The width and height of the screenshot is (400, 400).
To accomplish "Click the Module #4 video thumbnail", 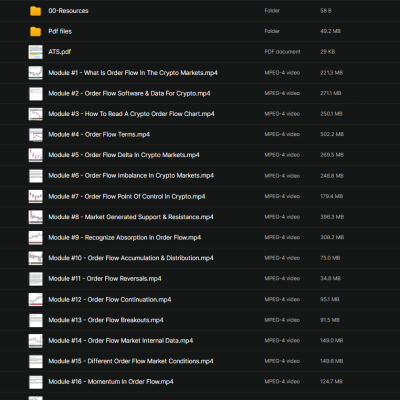I will click(x=35, y=135).
